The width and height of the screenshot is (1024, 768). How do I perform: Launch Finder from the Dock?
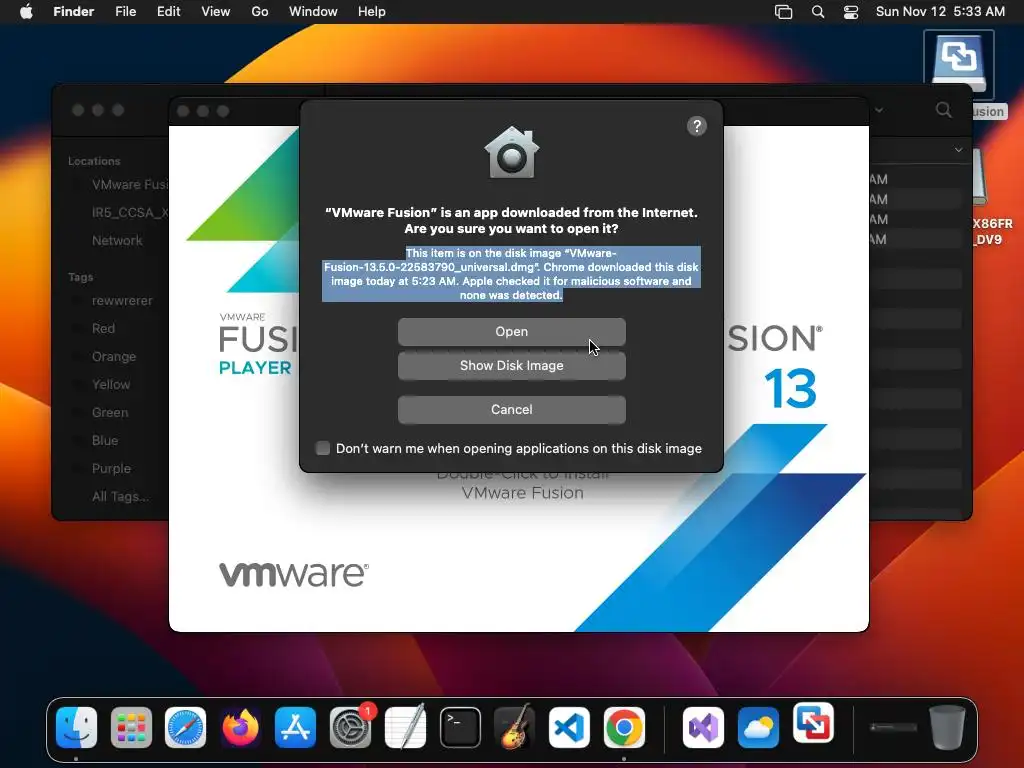pyautogui.click(x=76, y=727)
